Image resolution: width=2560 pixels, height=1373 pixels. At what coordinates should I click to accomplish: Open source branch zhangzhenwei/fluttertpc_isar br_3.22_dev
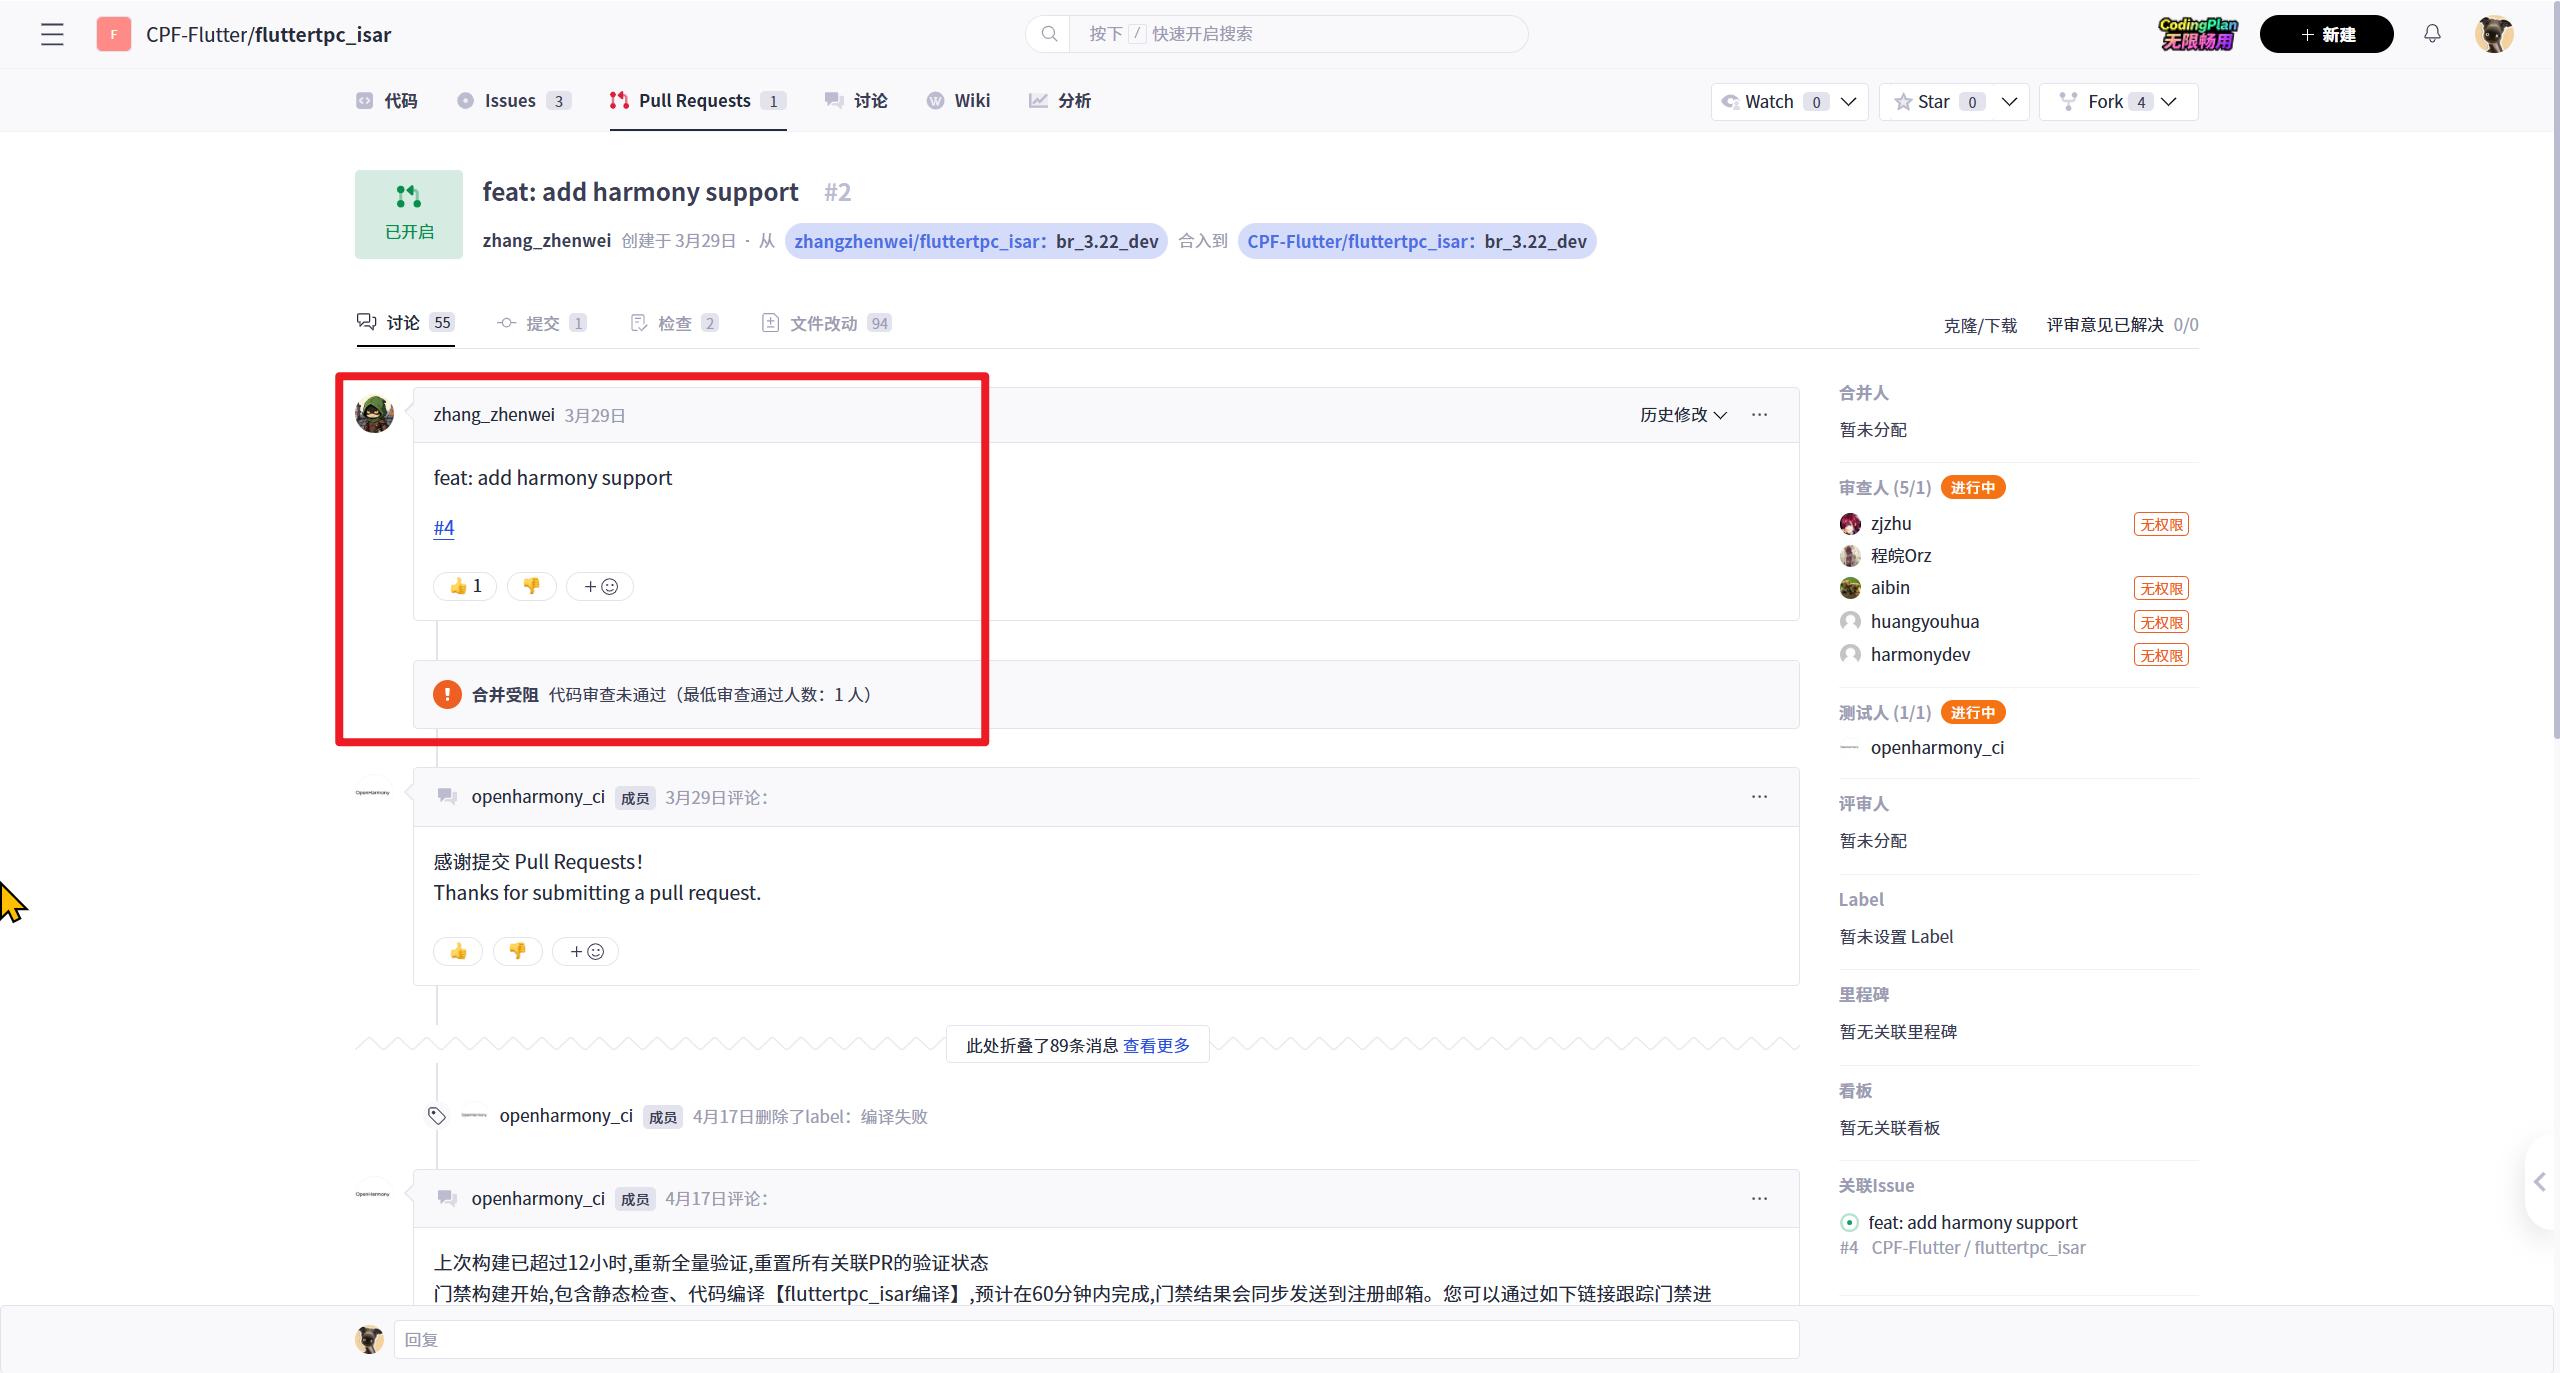(x=976, y=241)
